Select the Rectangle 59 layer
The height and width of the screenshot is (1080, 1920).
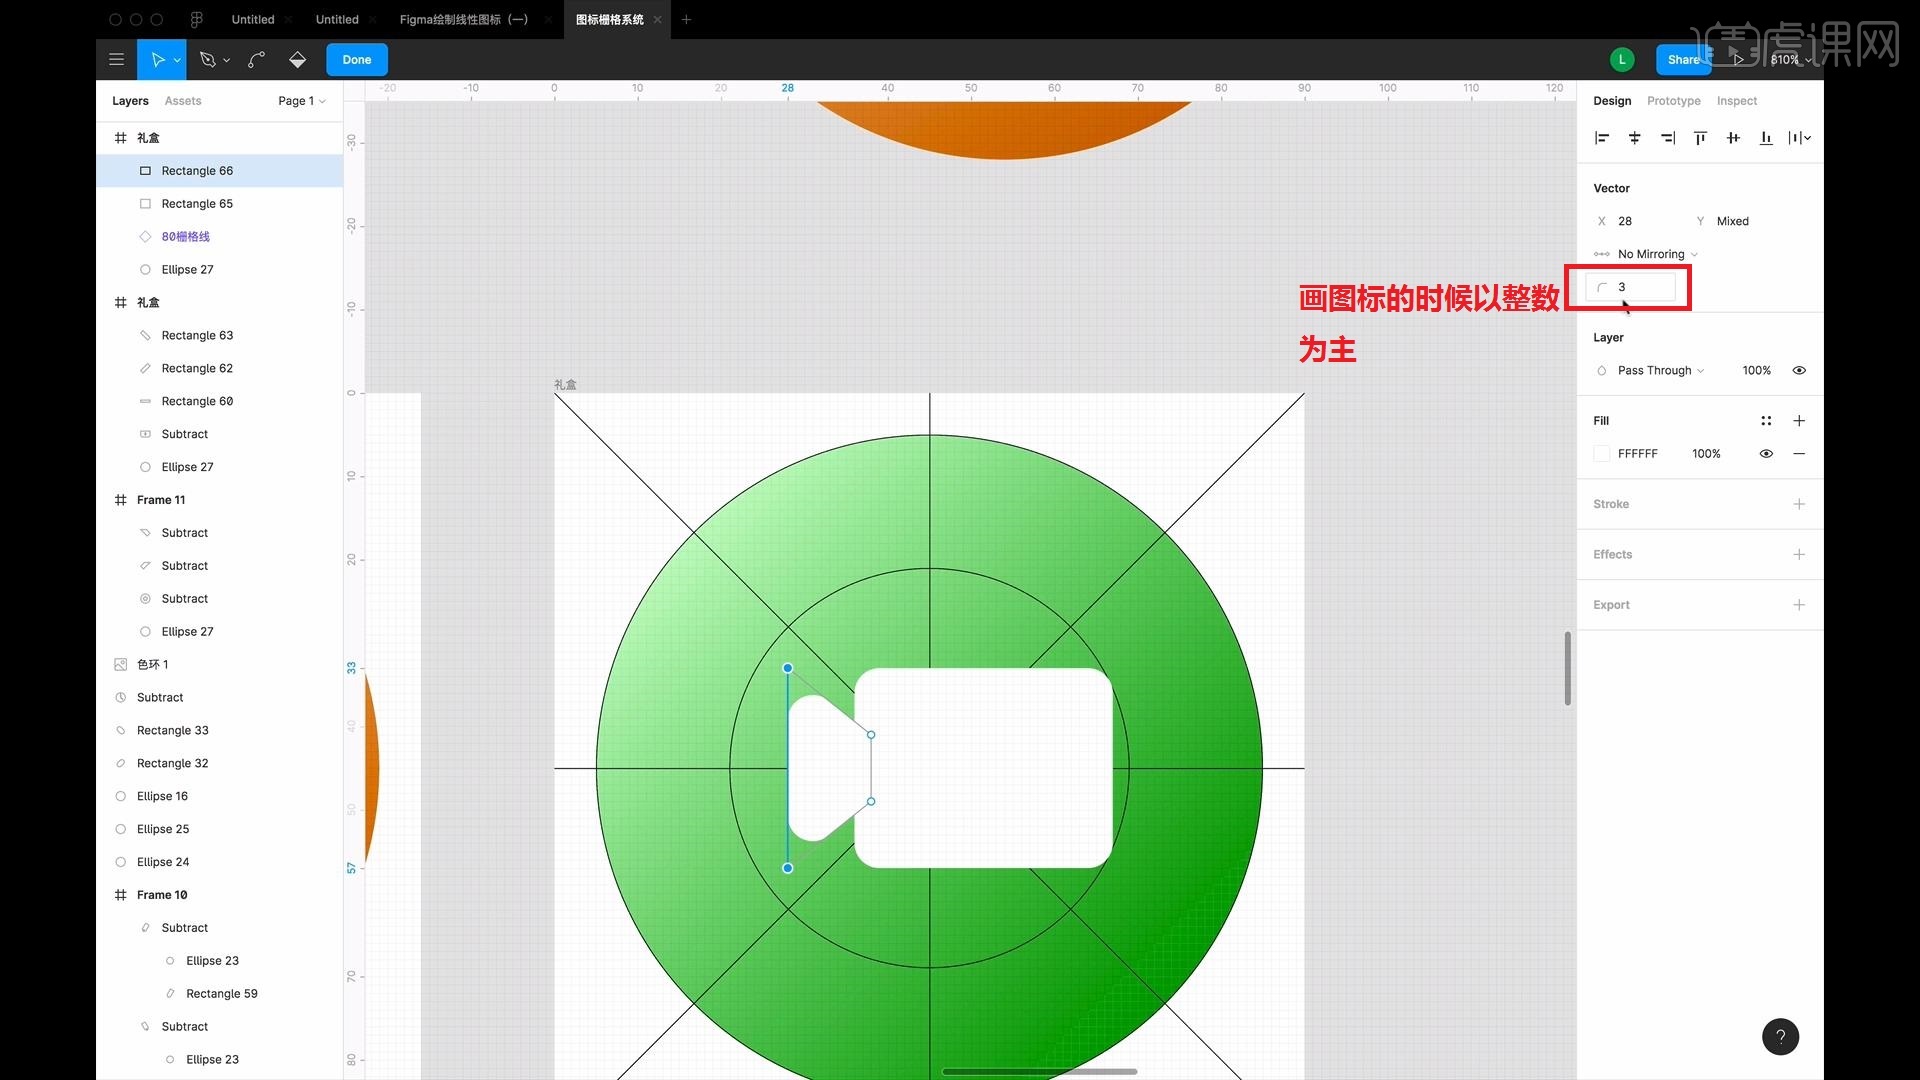coord(220,994)
